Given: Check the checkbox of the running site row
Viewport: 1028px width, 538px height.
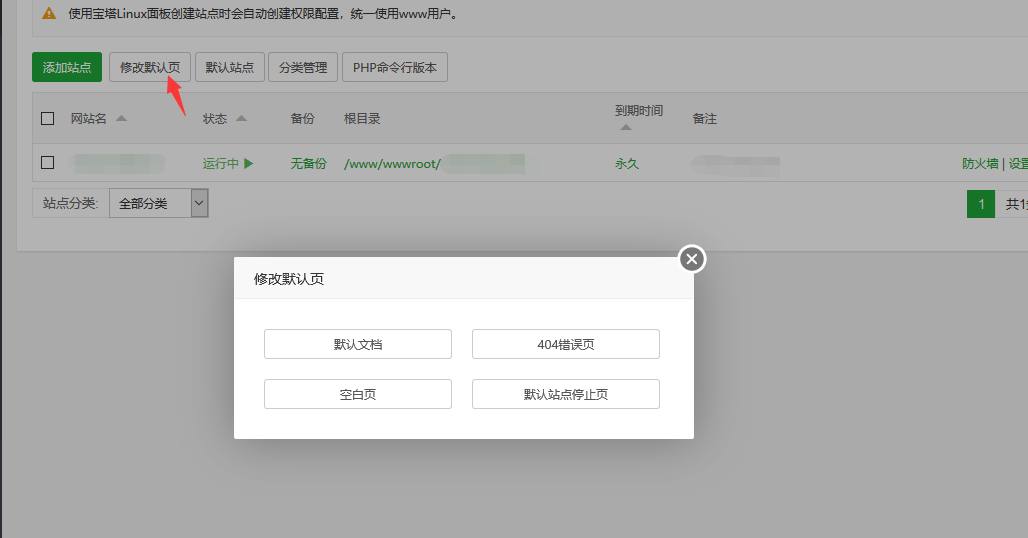Looking at the screenshot, I should (x=47, y=163).
